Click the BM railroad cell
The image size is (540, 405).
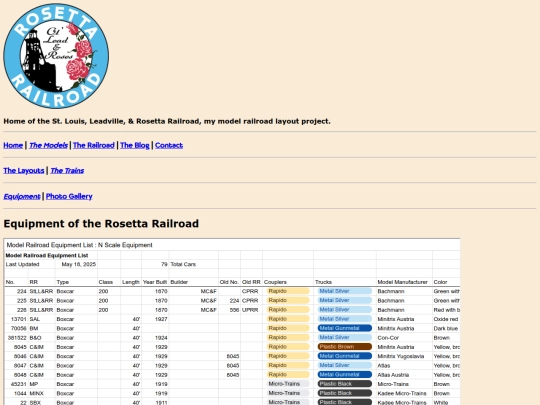click(41, 329)
